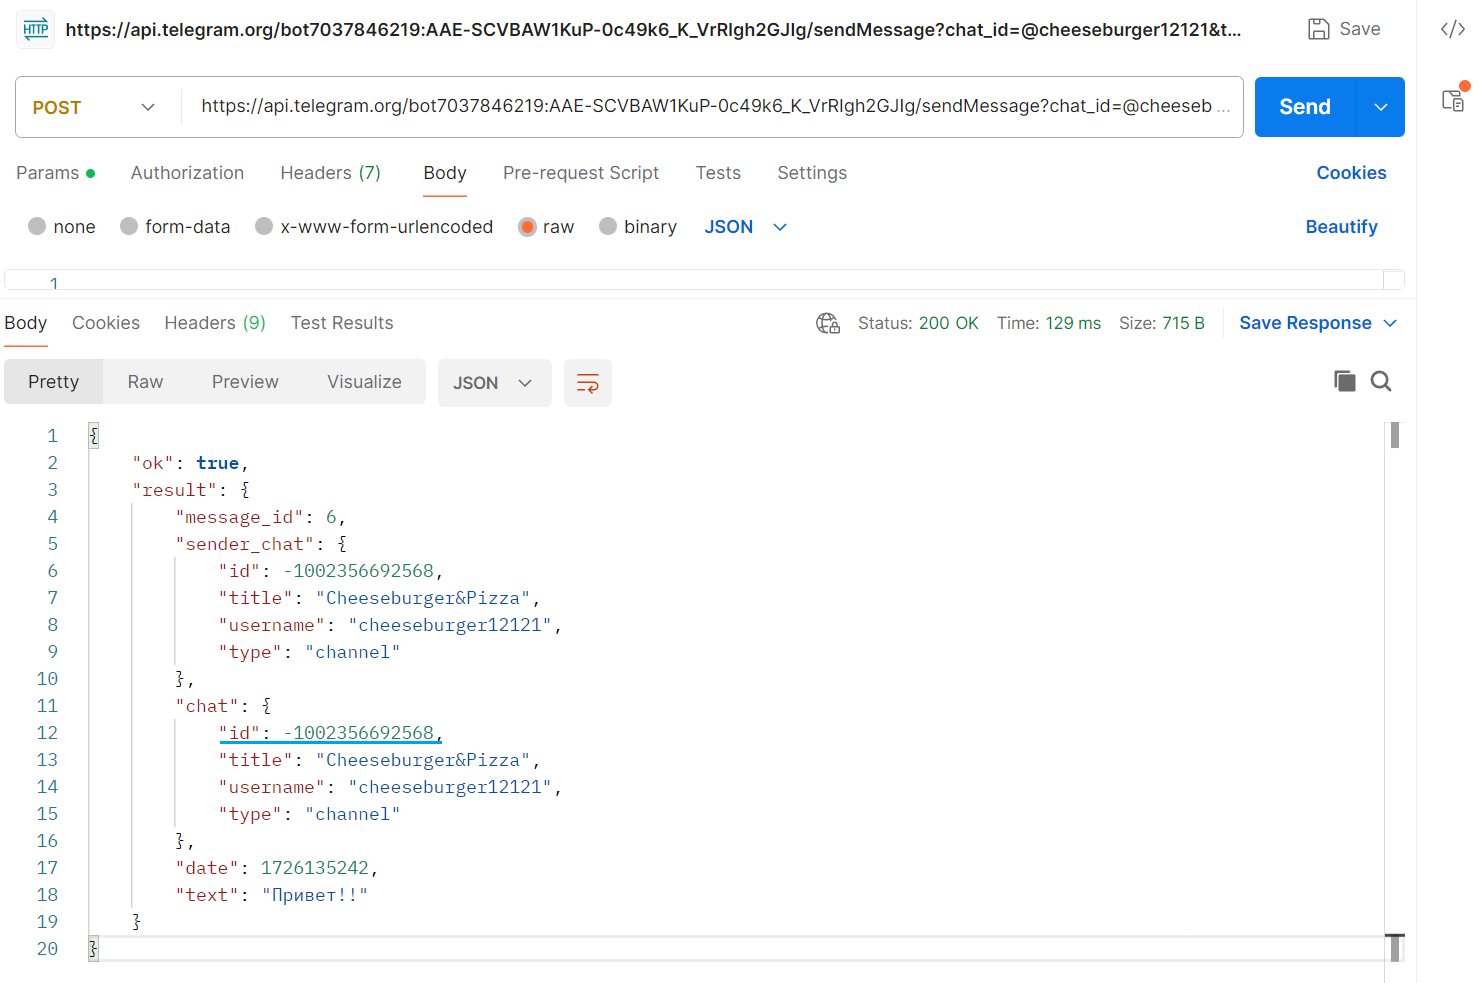Open the request Body tab

445,173
